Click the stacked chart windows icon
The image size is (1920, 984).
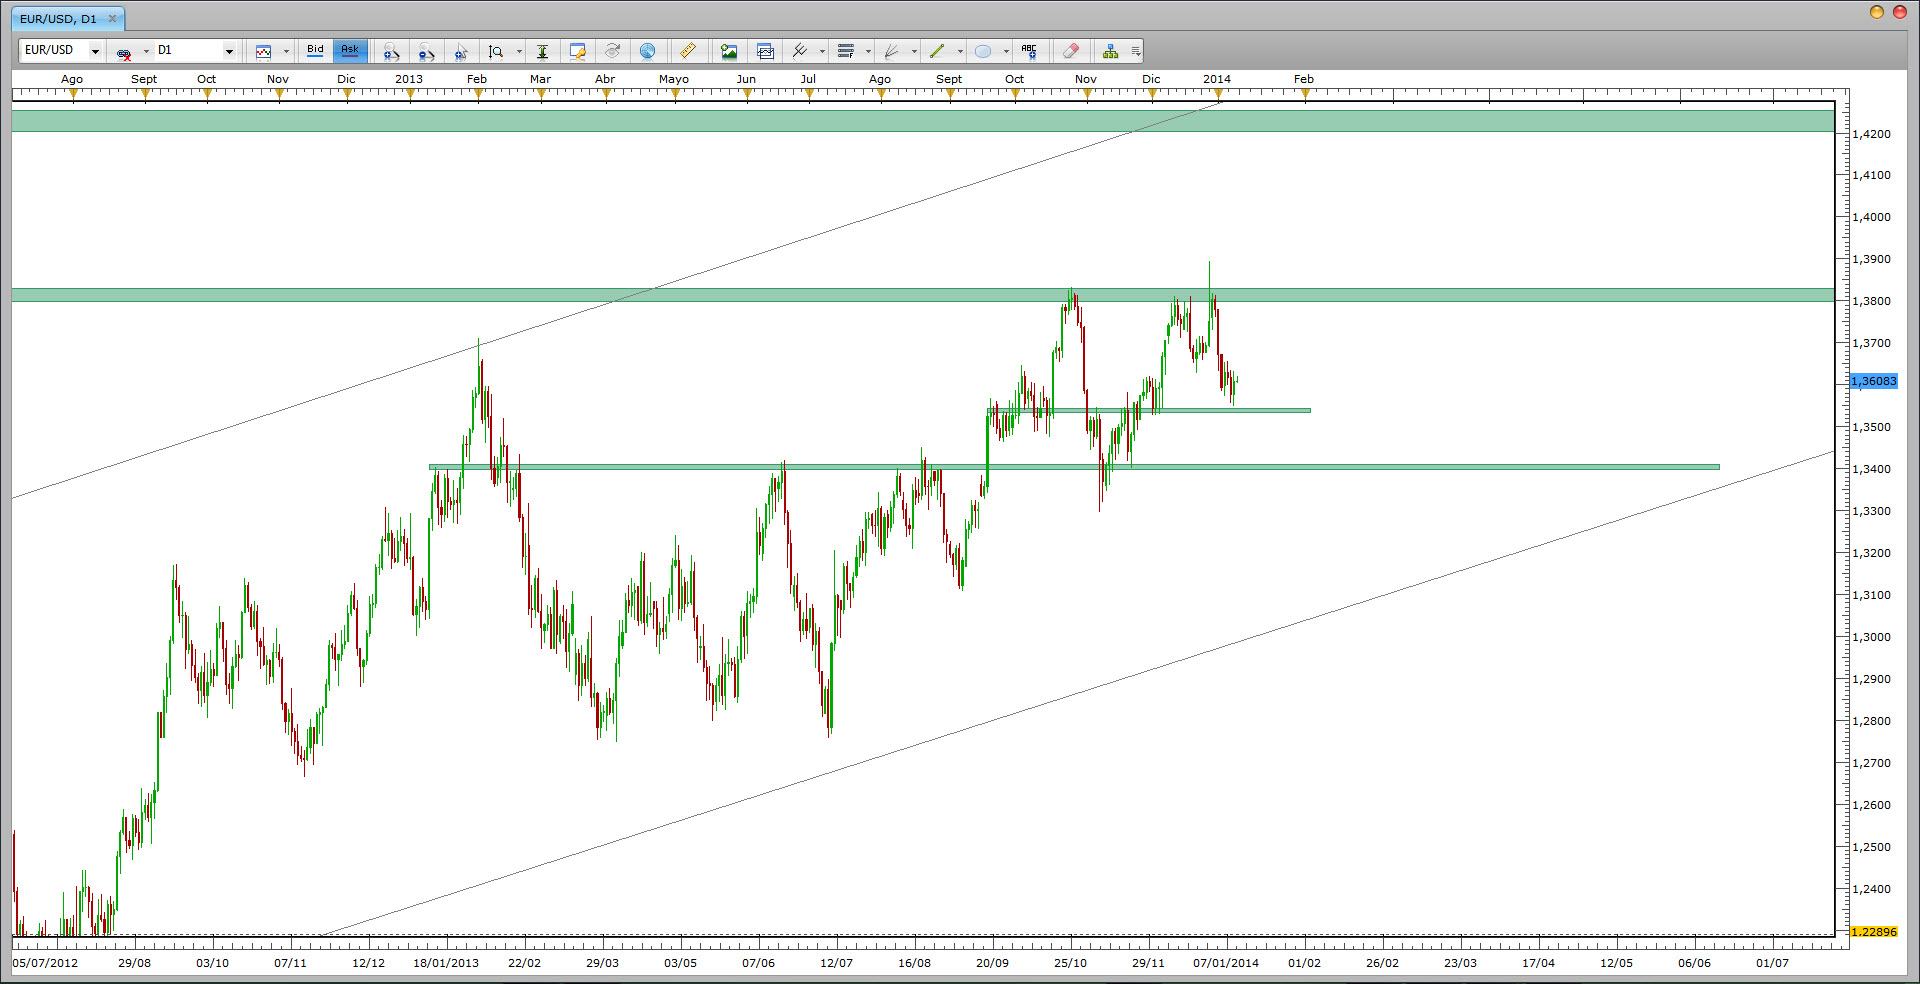pyautogui.click(x=765, y=51)
